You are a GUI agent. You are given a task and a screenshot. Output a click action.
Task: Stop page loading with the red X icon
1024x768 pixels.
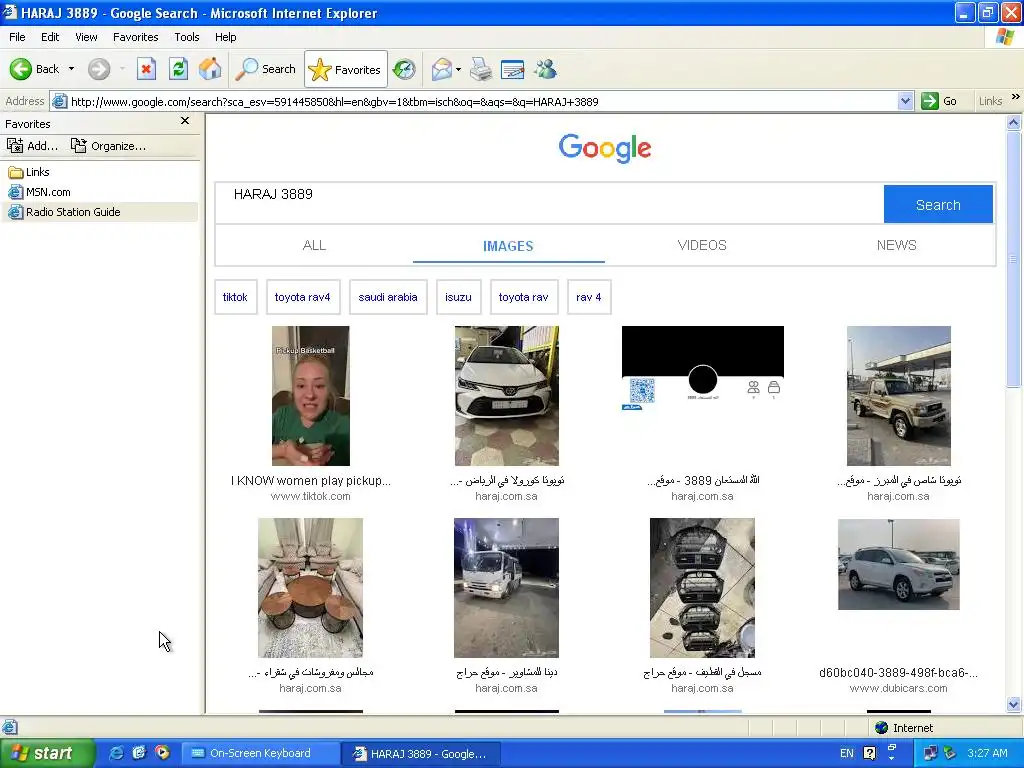point(146,69)
